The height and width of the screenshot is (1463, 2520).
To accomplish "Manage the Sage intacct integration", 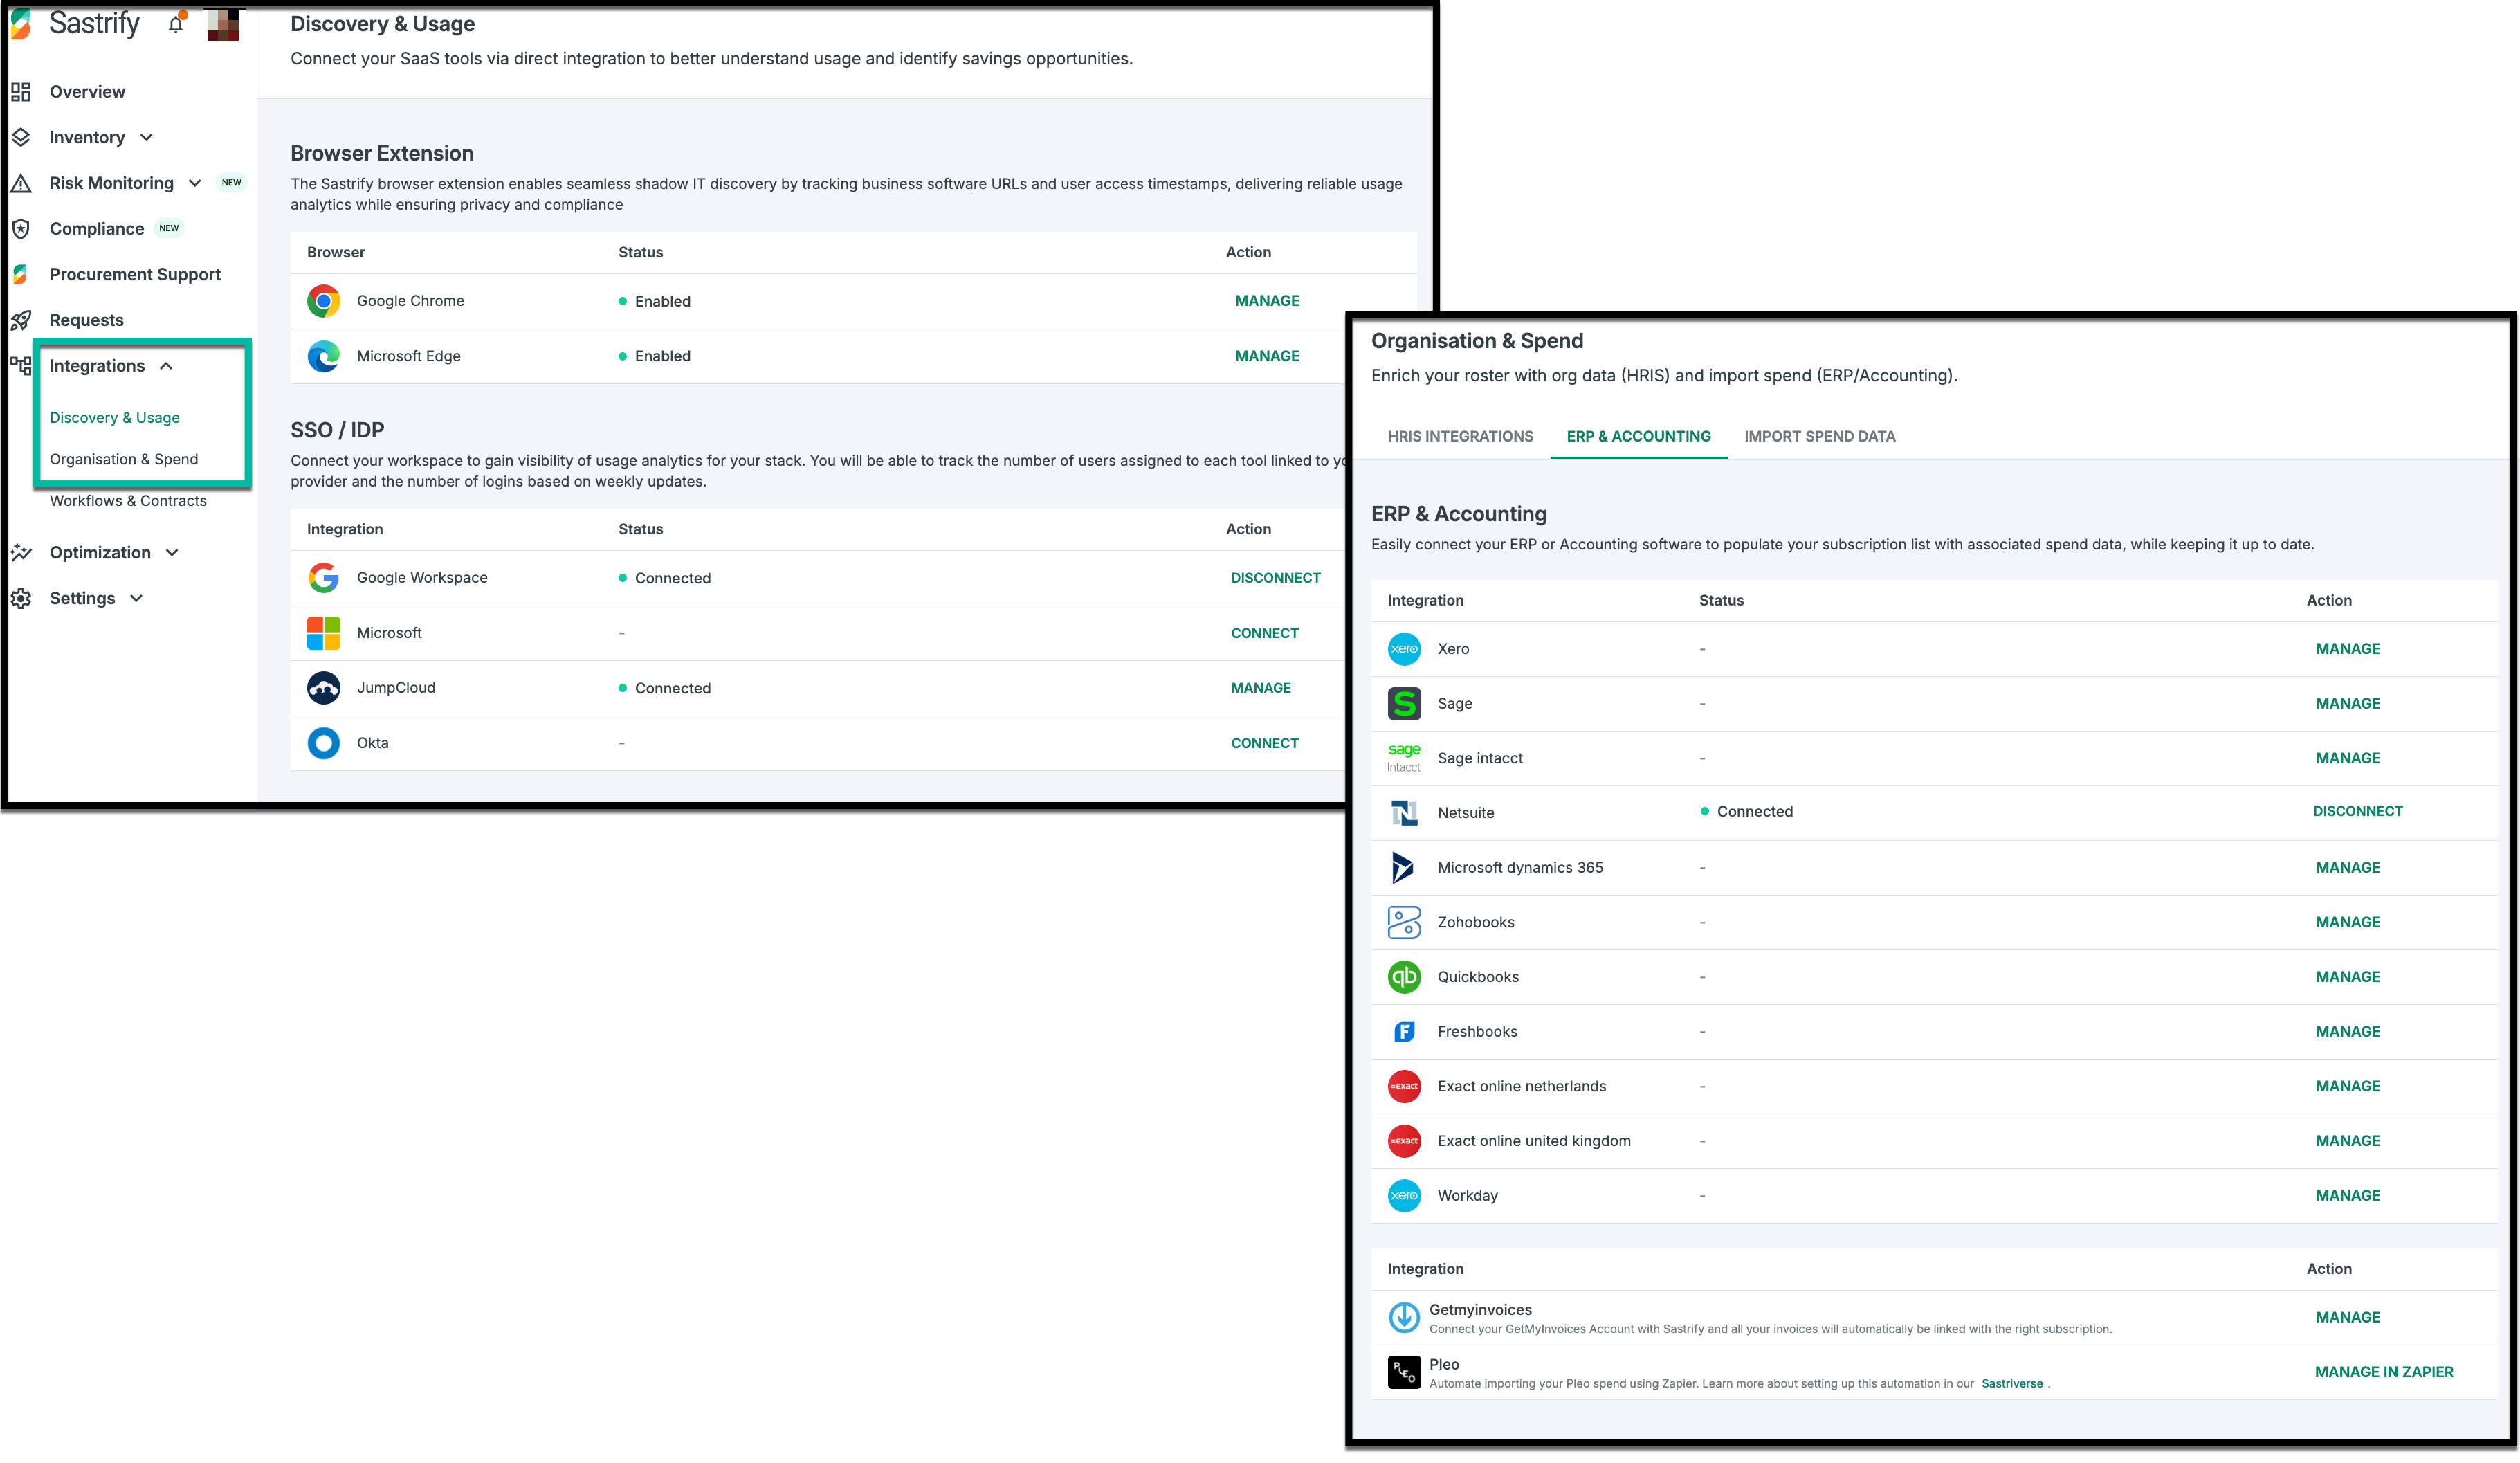I will point(2347,758).
